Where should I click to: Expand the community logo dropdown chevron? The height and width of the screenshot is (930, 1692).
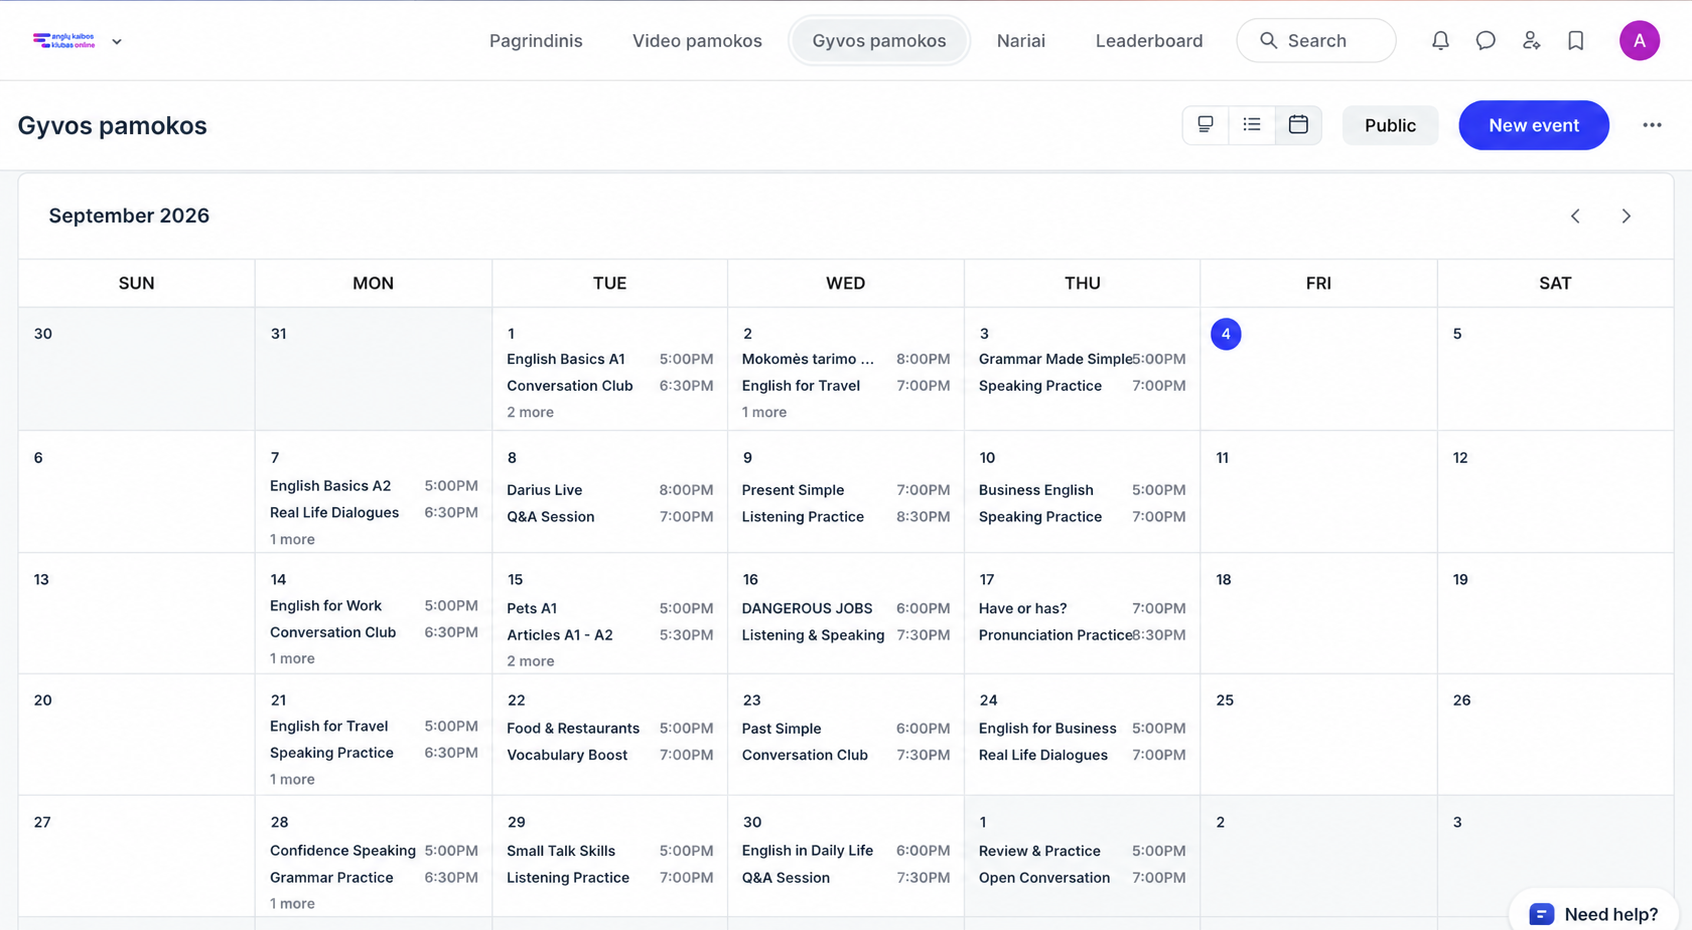click(117, 42)
